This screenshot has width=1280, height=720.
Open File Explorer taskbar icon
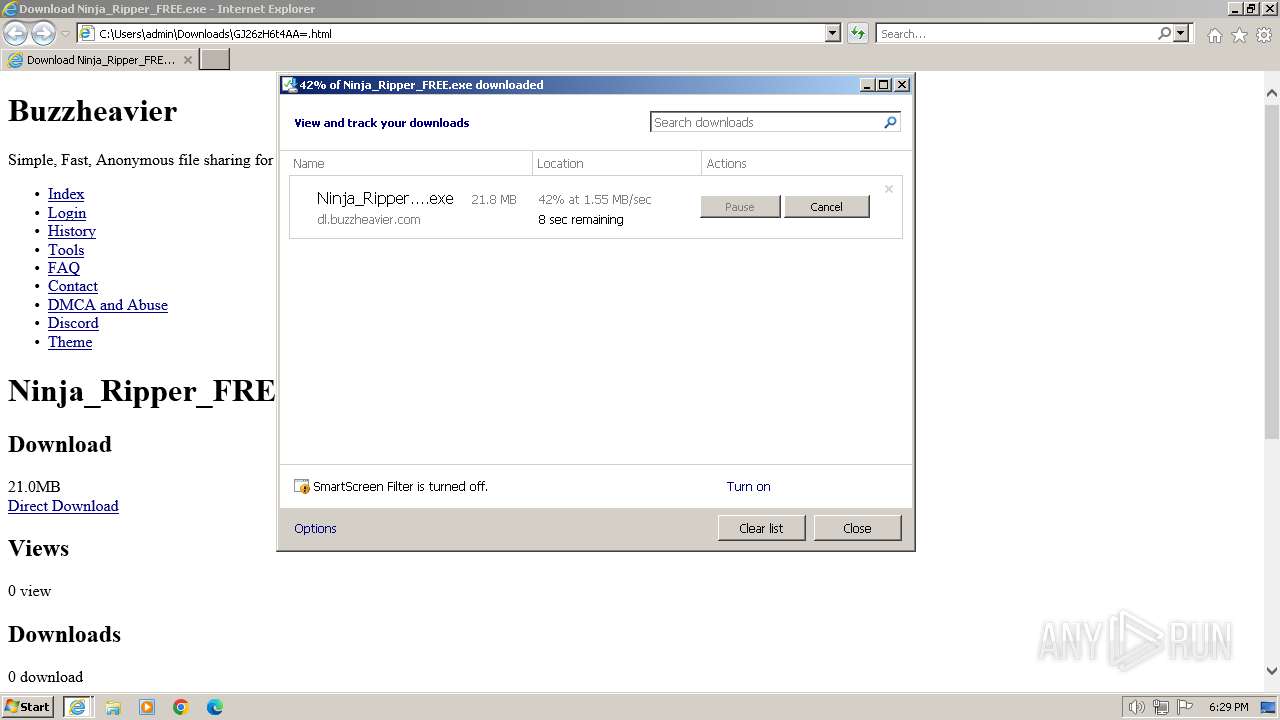113,707
